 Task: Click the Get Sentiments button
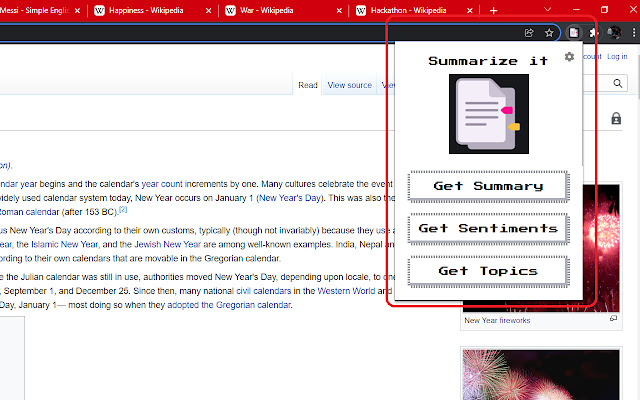pos(488,229)
